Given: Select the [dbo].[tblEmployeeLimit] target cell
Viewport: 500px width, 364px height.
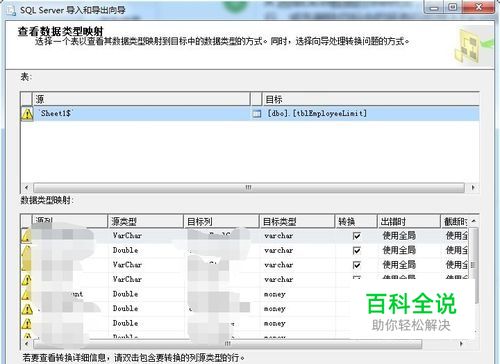Looking at the screenshot, I should (x=371, y=114).
